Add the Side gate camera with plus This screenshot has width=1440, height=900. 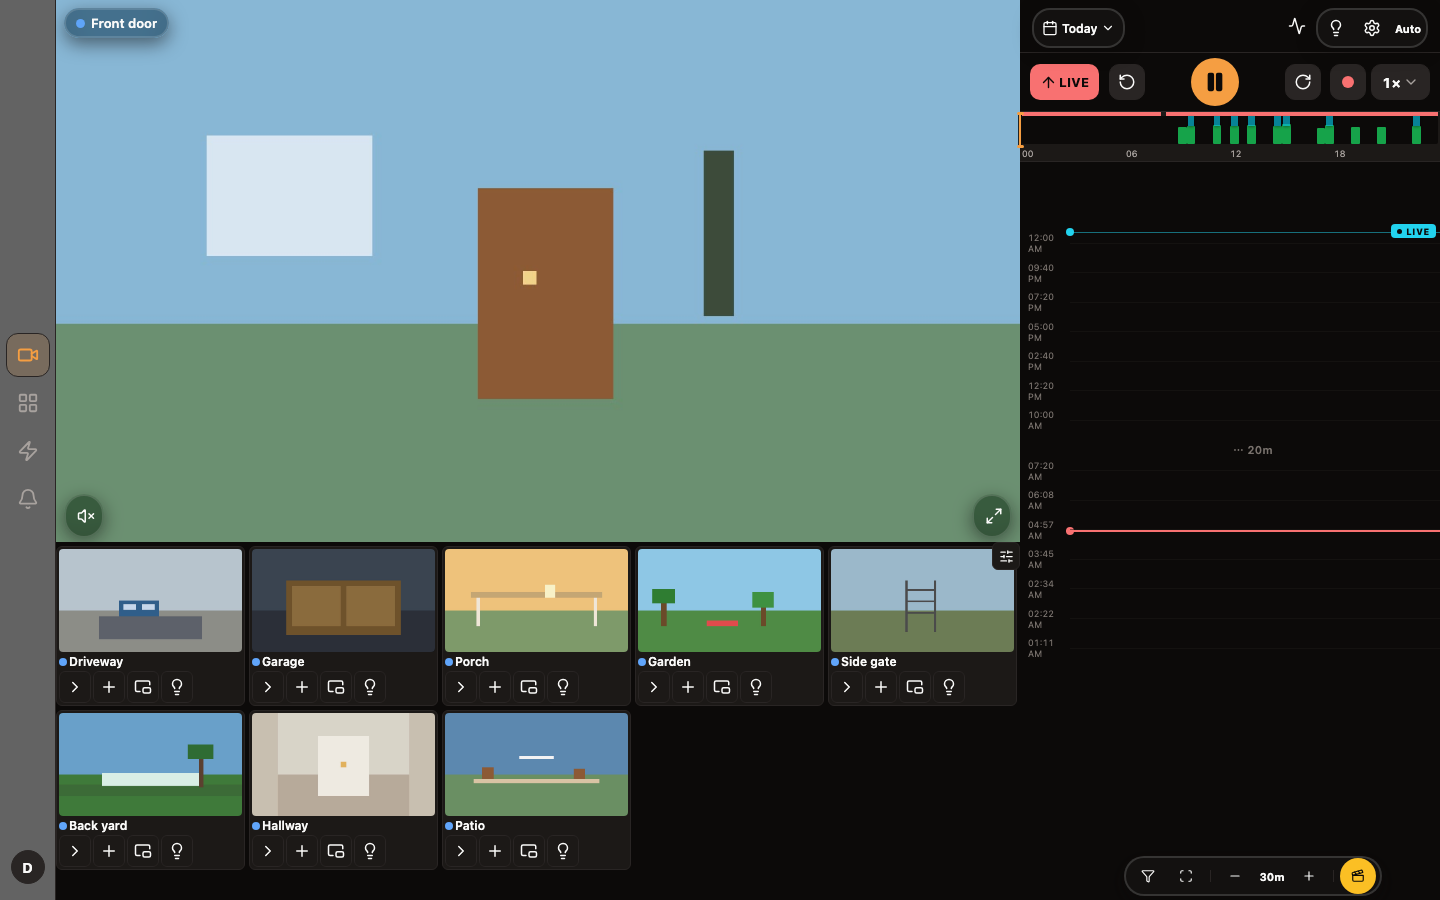(x=881, y=687)
